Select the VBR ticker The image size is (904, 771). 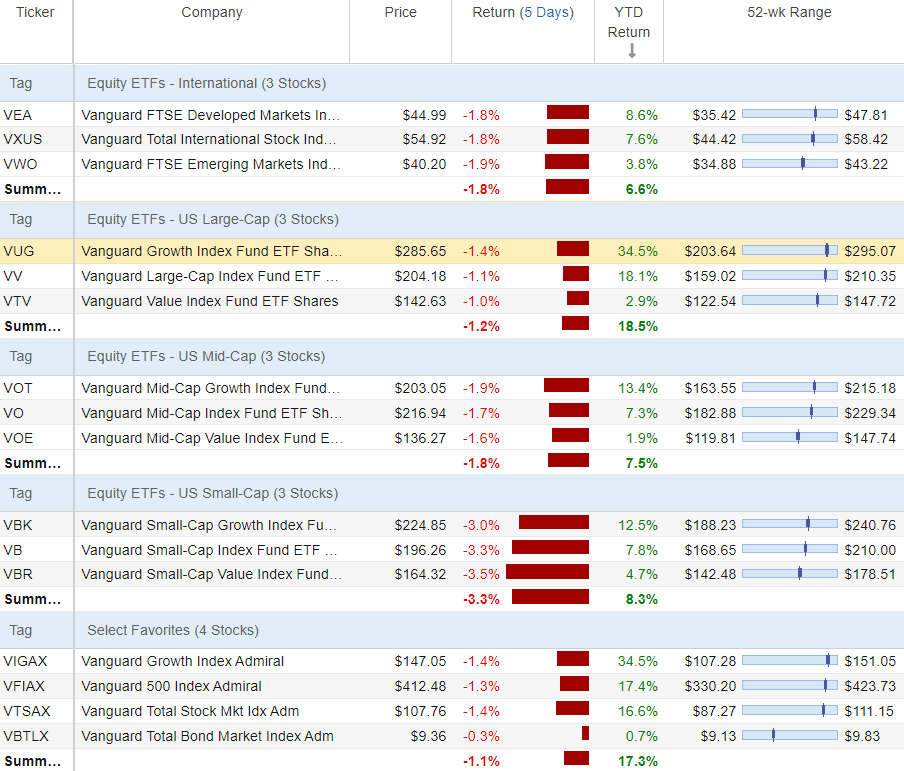18,574
